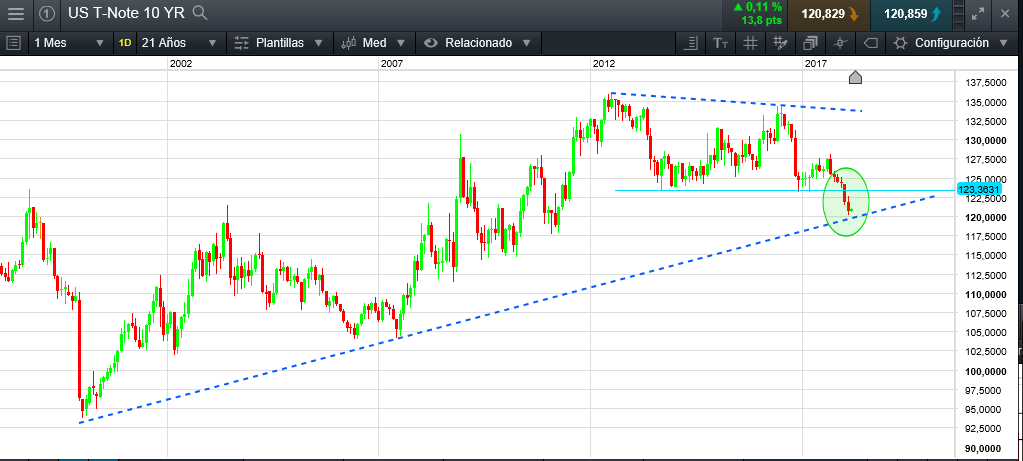Toggle the chart grid icon
The width and height of the screenshot is (1023, 461).
pyautogui.click(x=750, y=44)
